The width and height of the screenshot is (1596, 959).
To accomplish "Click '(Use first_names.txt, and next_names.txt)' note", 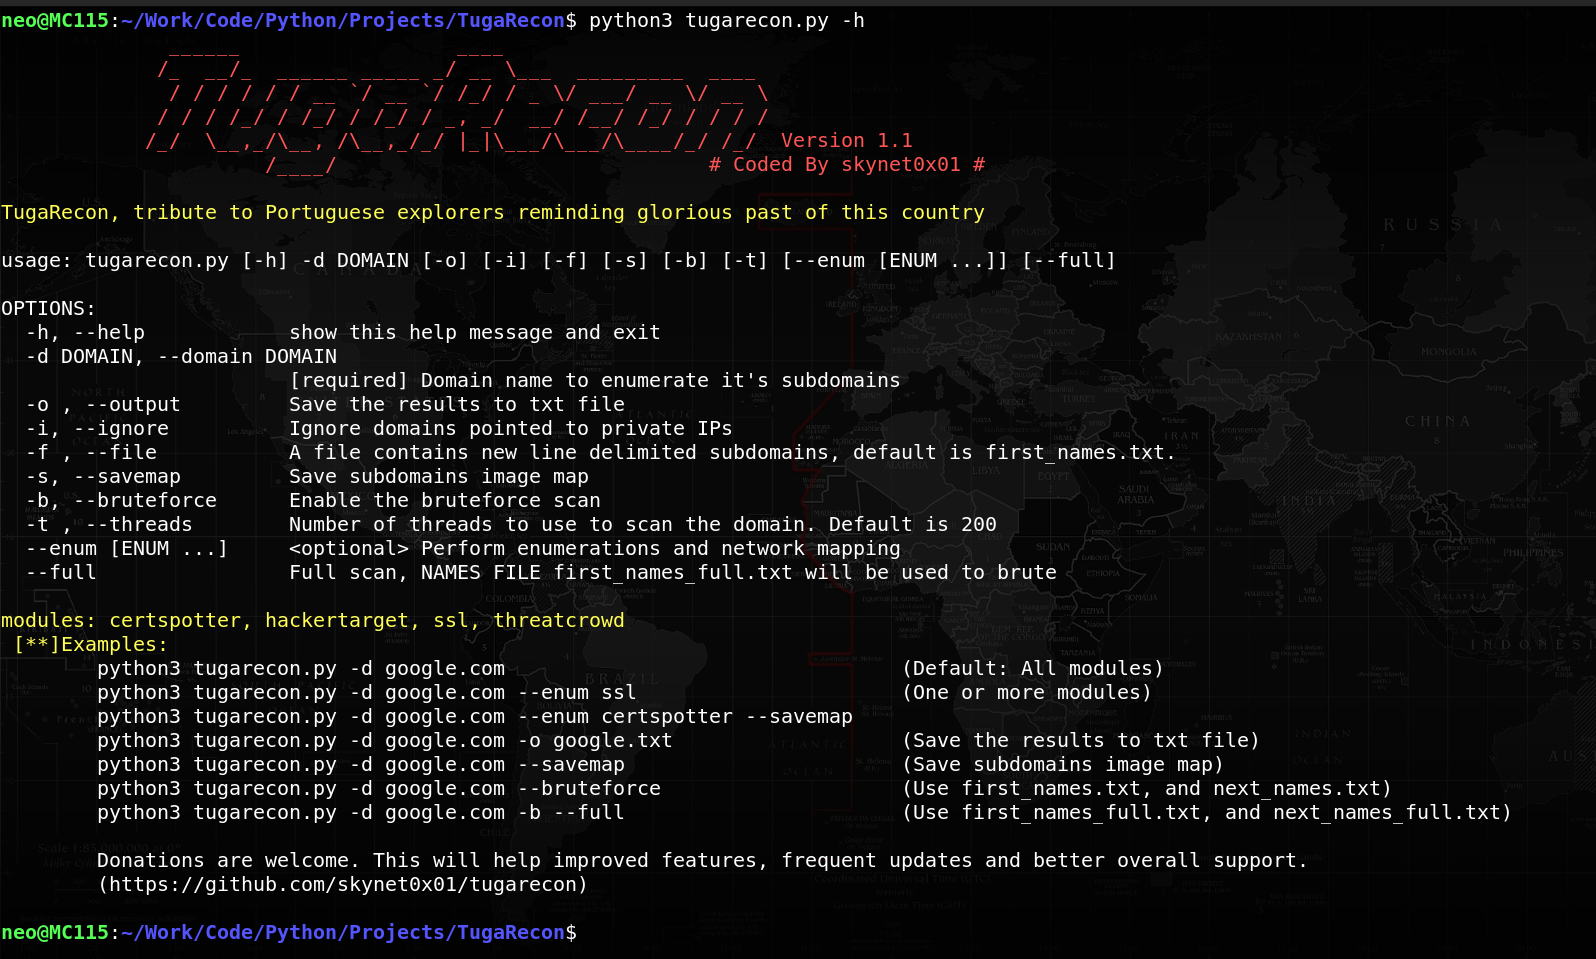I will pyautogui.click(x=1147, y=788).
